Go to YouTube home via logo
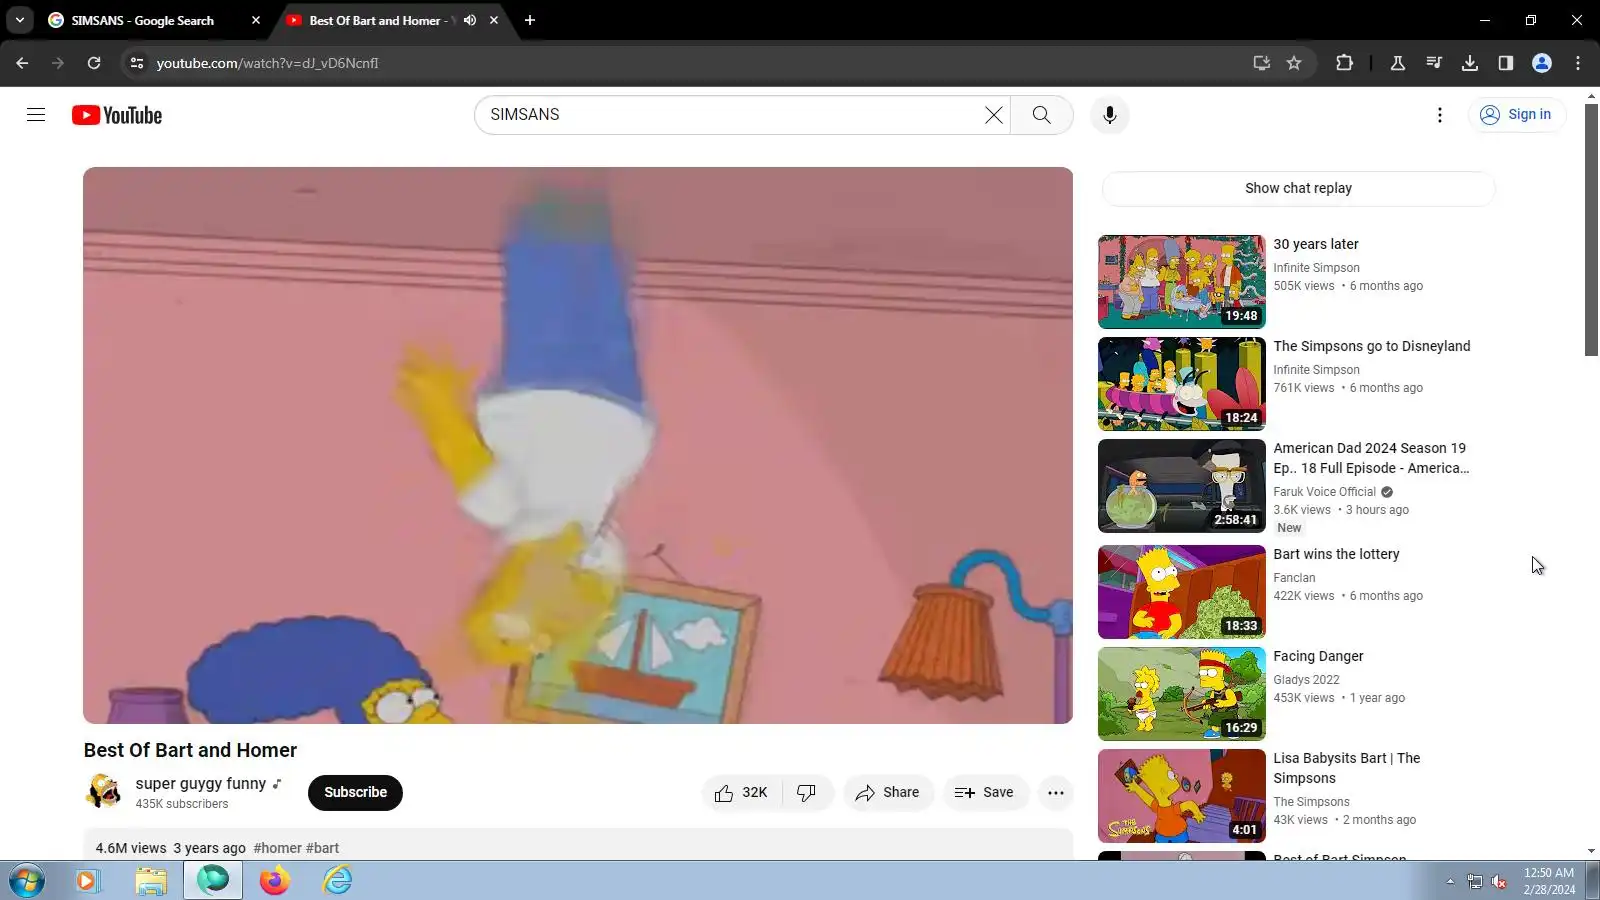1600x900 pixels. pyautogui.click(x=117, y=115)
